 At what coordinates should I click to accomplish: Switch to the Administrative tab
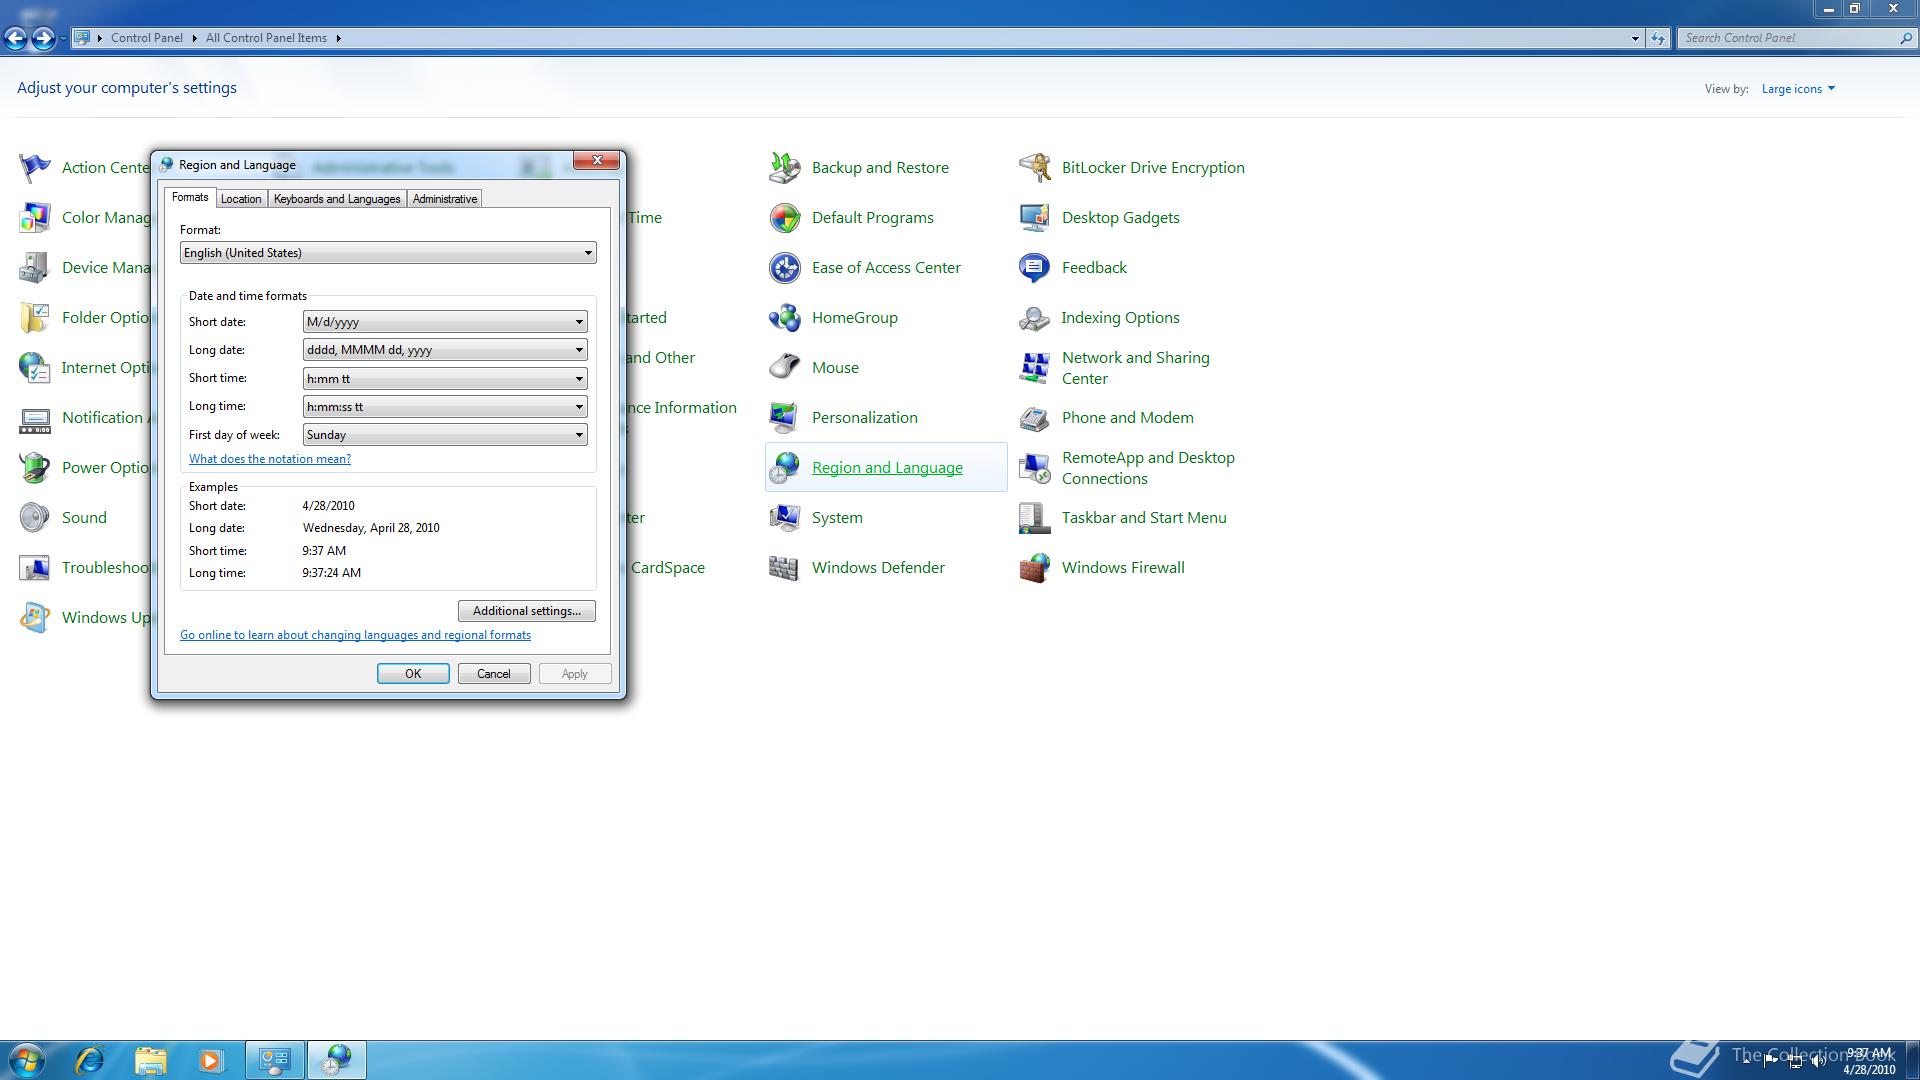445,199
